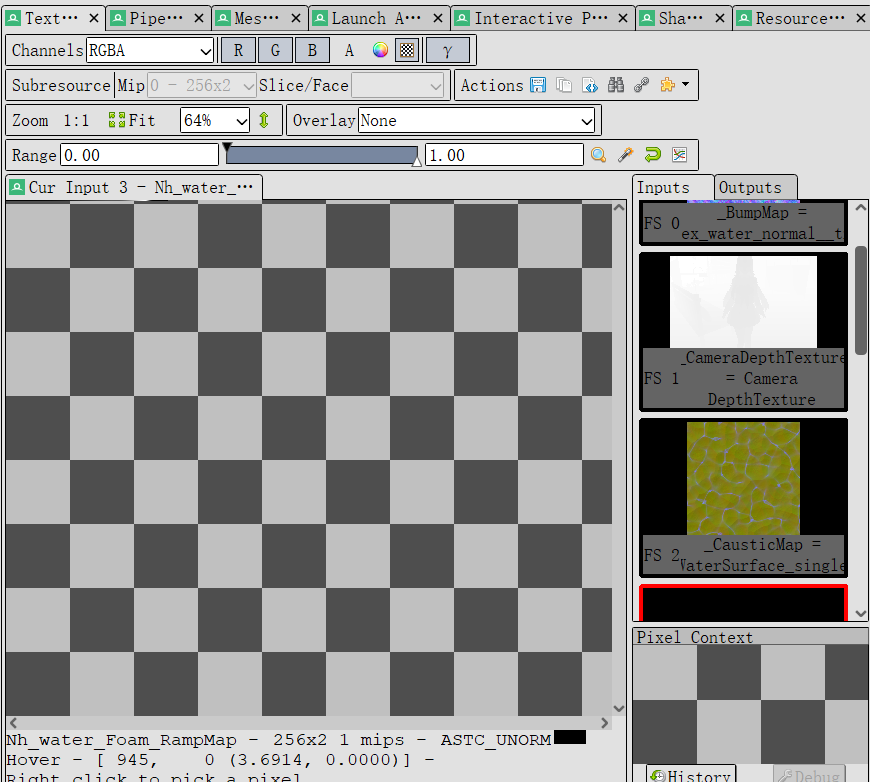870x782 pixels.
Task: Open the Channels RGBA dropdown
Action: click(x=150, y=51)
